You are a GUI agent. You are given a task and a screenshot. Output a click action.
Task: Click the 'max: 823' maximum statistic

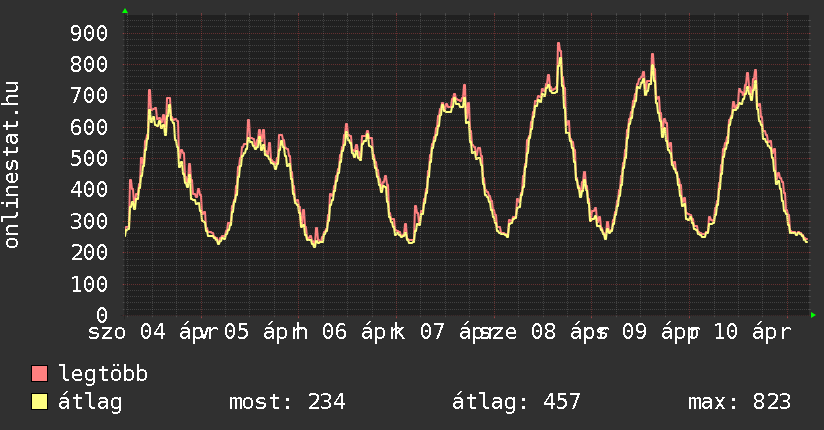pyautogui.click(x=739, y=402)
